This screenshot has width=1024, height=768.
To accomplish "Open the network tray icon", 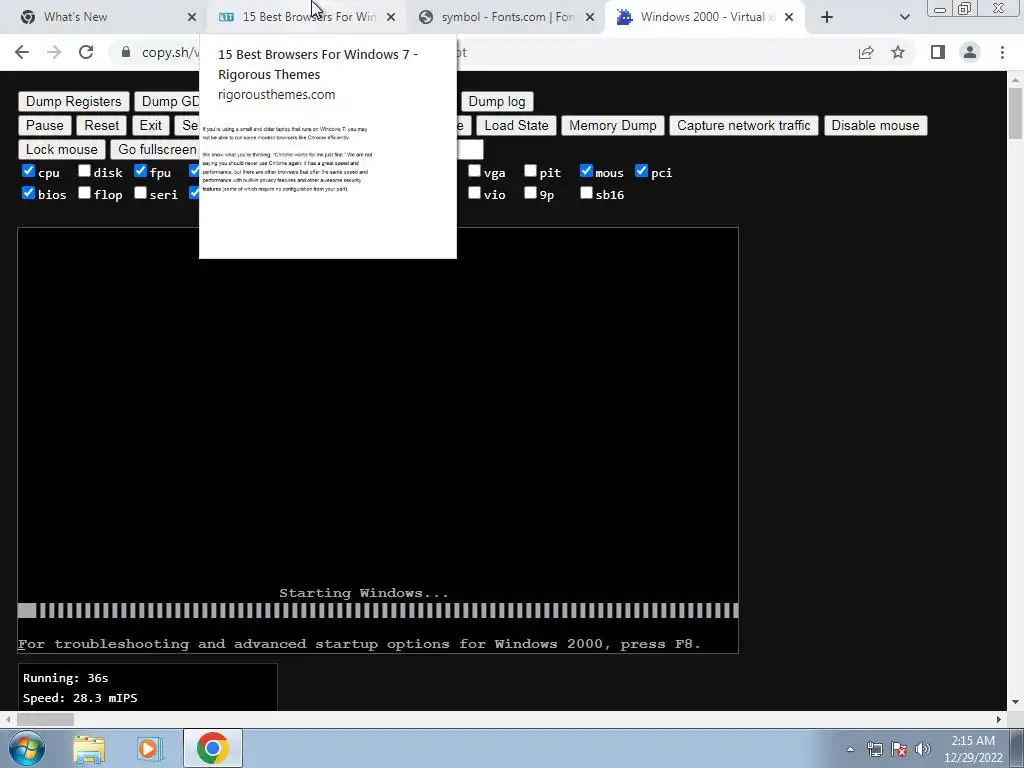I will tap(874, 749).
